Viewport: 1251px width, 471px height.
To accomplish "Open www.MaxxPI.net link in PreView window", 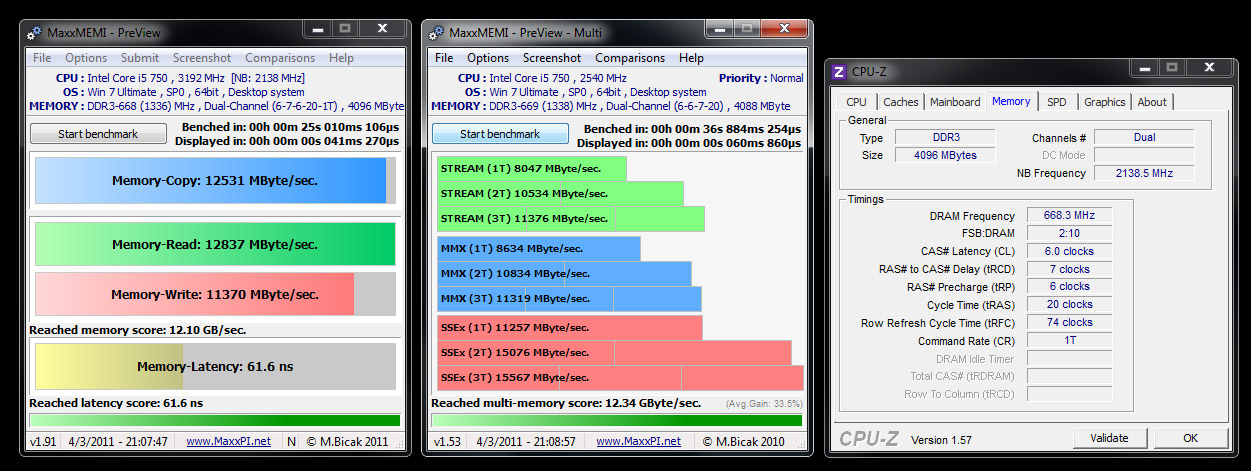I will pyautogui.click(x=228, y=441).
